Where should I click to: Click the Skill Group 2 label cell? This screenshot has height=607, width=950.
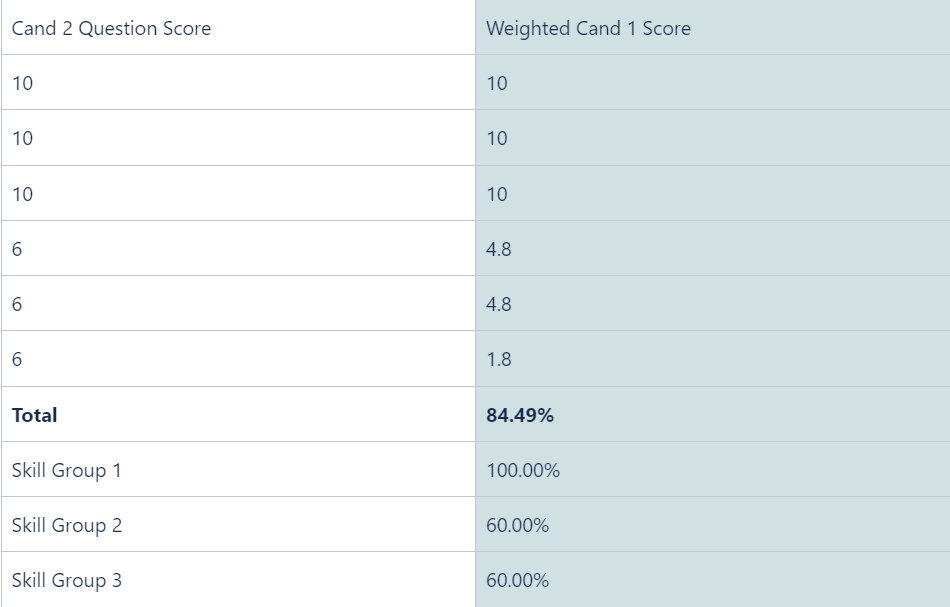pyautogui.click(x=238, y=525)
